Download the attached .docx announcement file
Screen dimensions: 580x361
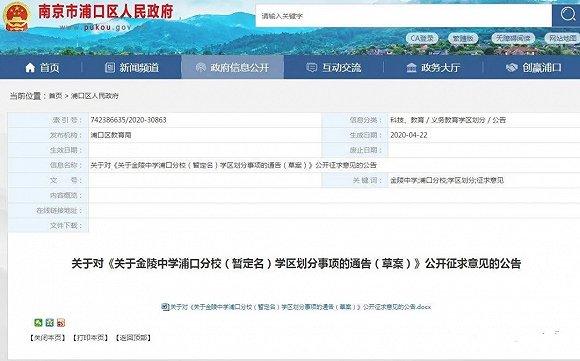(x=300, y=307)
